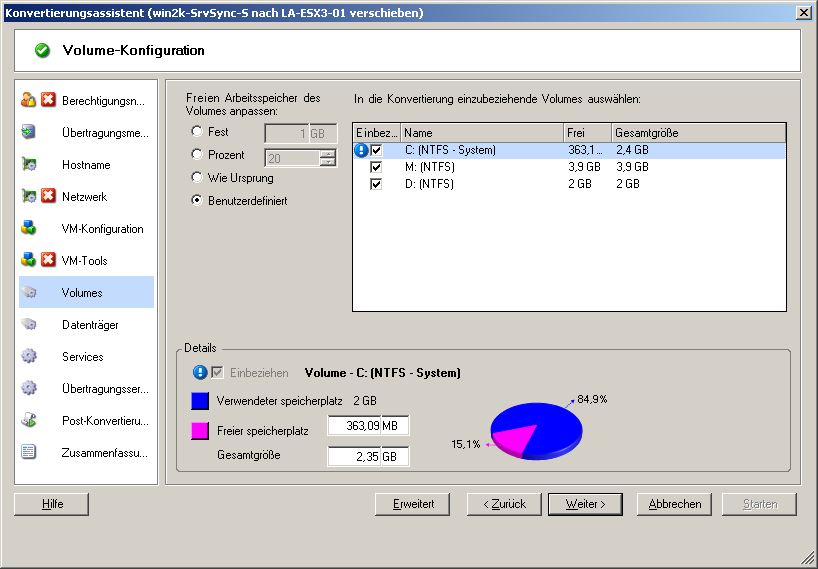818x569 pixels.
Task: Select the Prozent radio button
Action: (x=197, y=154)
